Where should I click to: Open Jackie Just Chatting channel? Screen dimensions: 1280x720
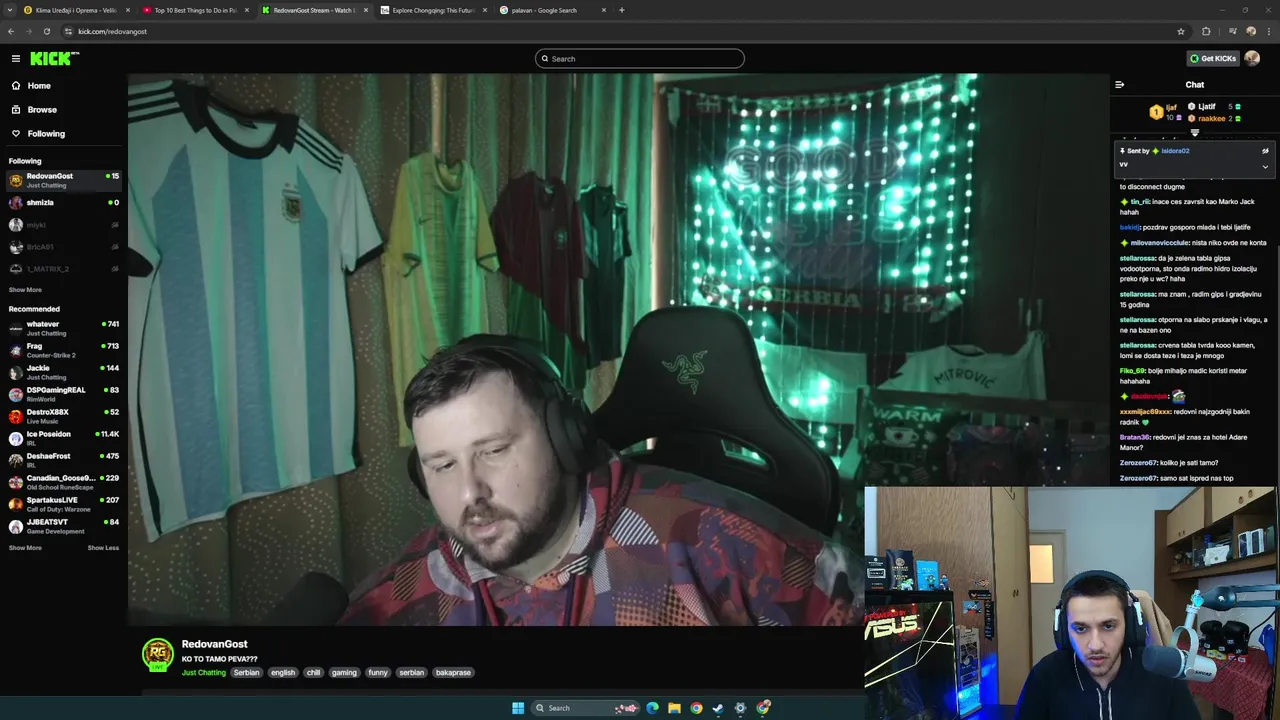[63, 372]
